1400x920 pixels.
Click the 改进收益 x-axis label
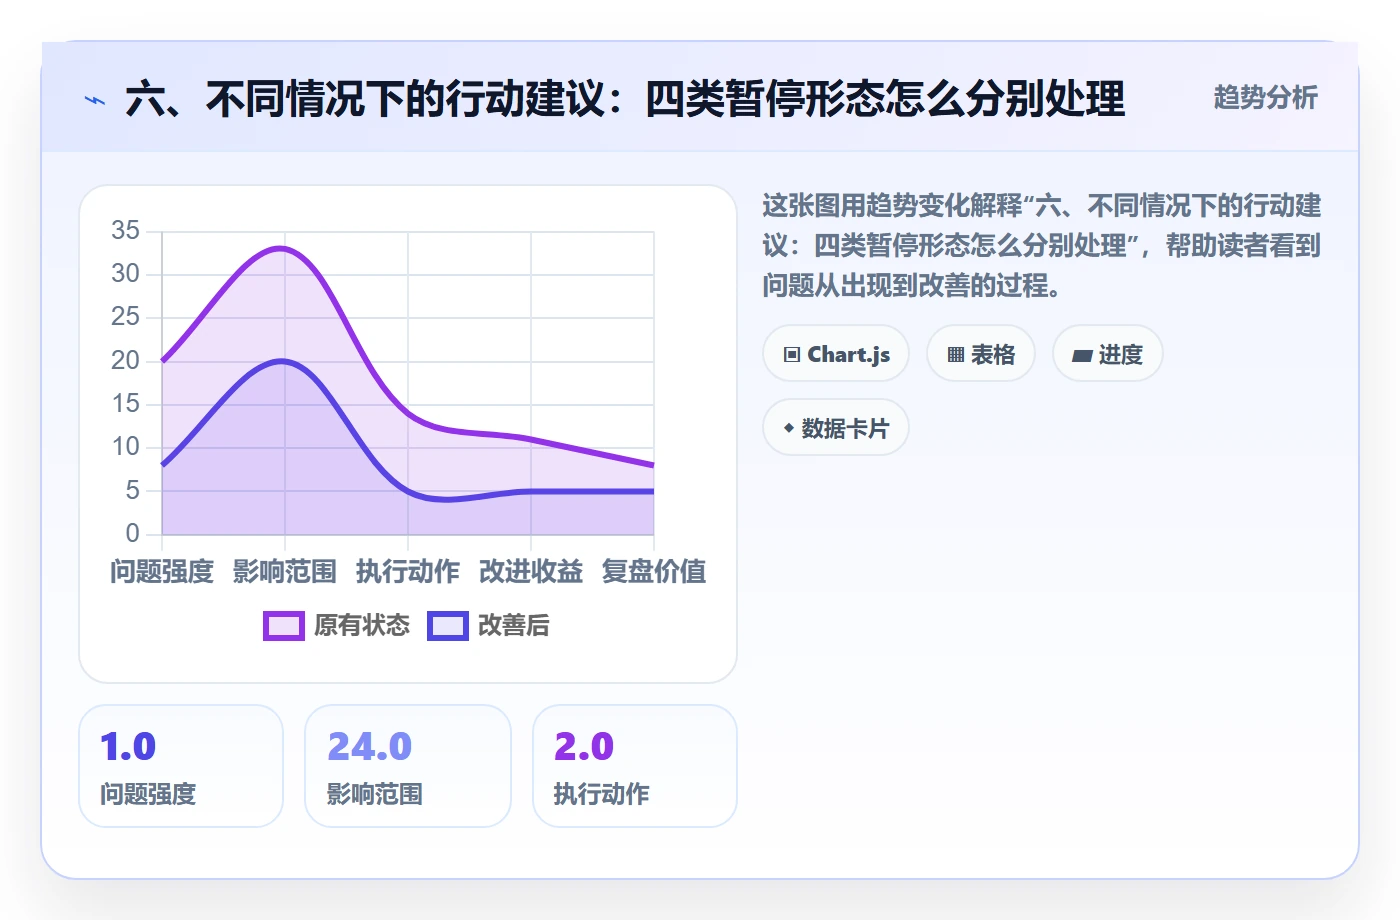coord(531,572)
